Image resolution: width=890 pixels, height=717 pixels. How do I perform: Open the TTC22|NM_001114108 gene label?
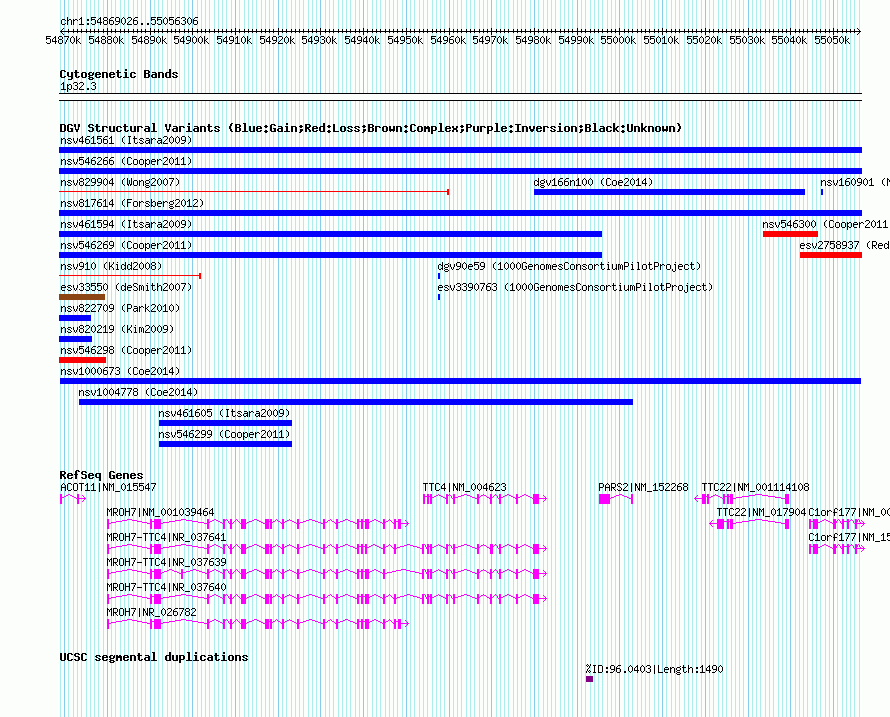(x=755, y=487)
